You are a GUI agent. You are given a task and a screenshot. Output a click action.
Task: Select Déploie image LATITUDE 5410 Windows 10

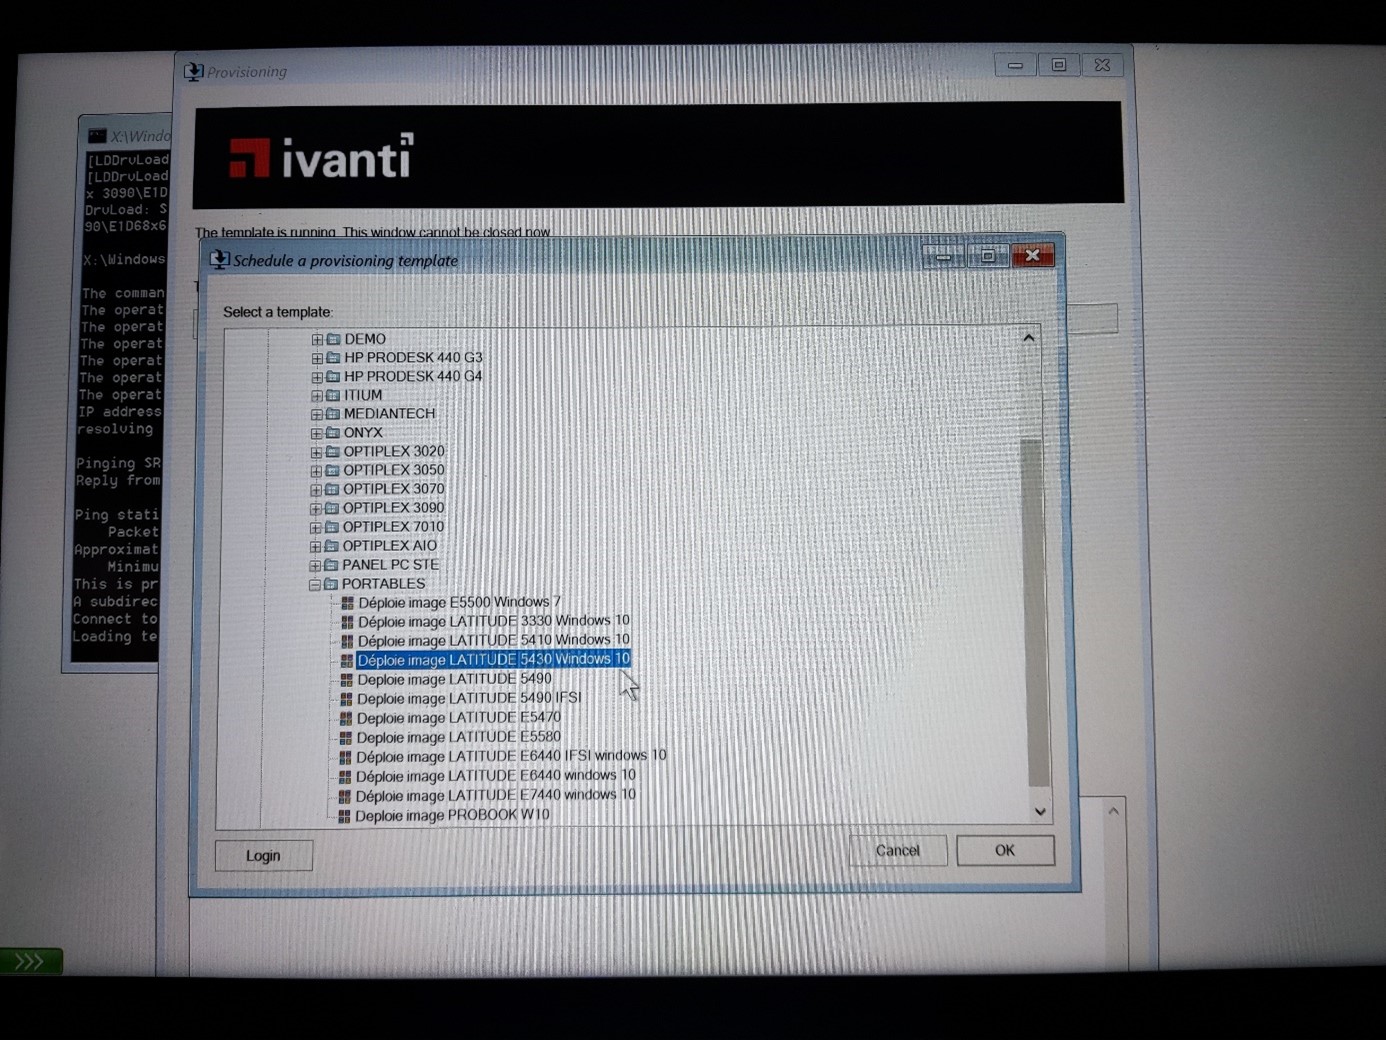[493, 640]
